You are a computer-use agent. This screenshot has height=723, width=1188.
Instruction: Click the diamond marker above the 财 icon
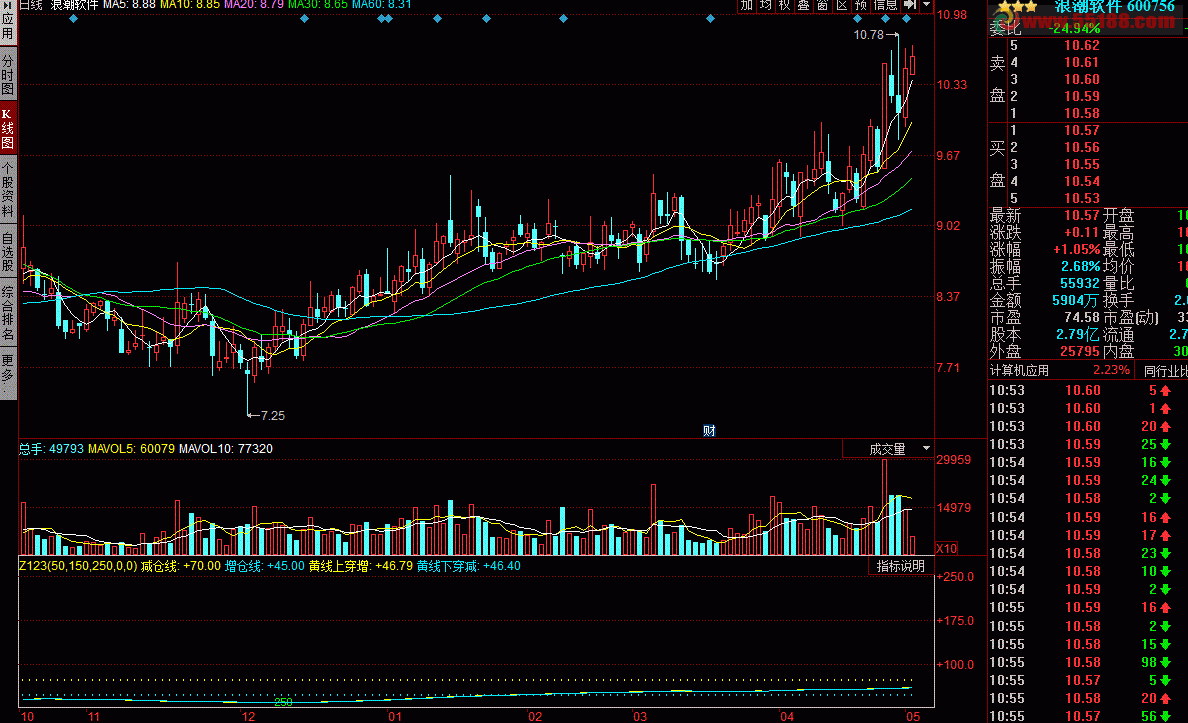(x=710, y=18)
